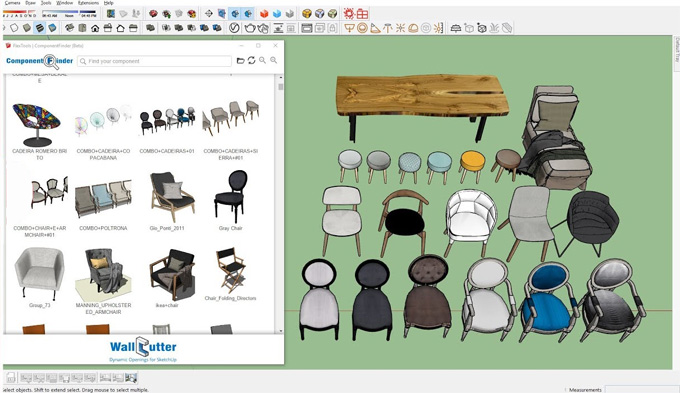The height and width of the screenshot is (393, 680).
Task: Toggle the Shaded with Textures style
Action: click(39, 28)
